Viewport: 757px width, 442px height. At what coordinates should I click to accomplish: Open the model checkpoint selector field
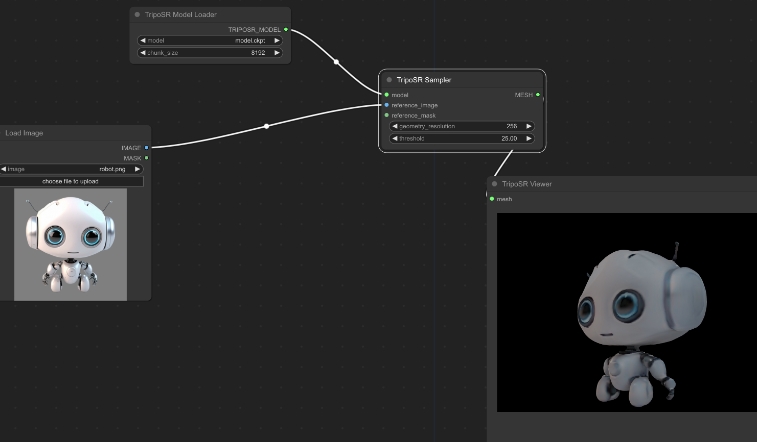coord(210,41)
